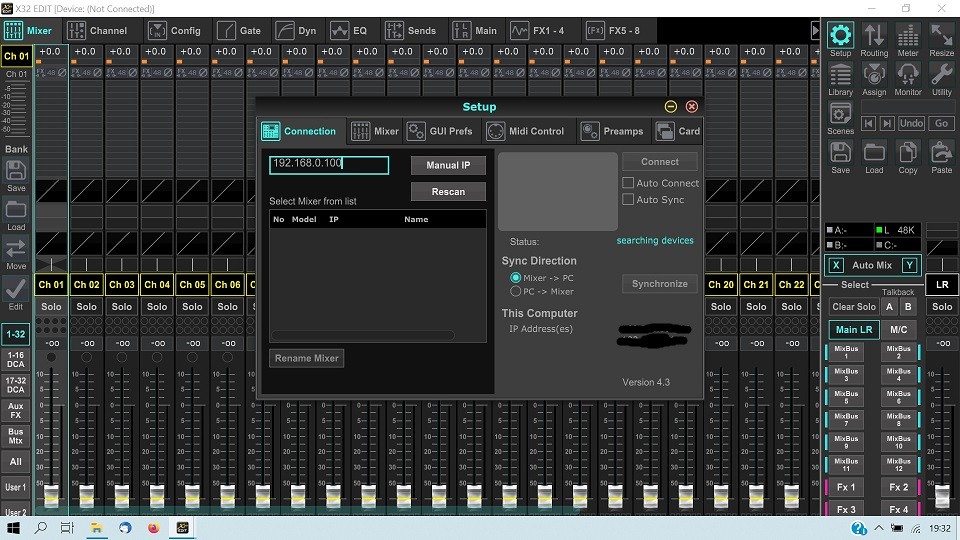960x540 pixels.
Task: Minimize the Setup dialog yellow button
Action: click(670, 107)
